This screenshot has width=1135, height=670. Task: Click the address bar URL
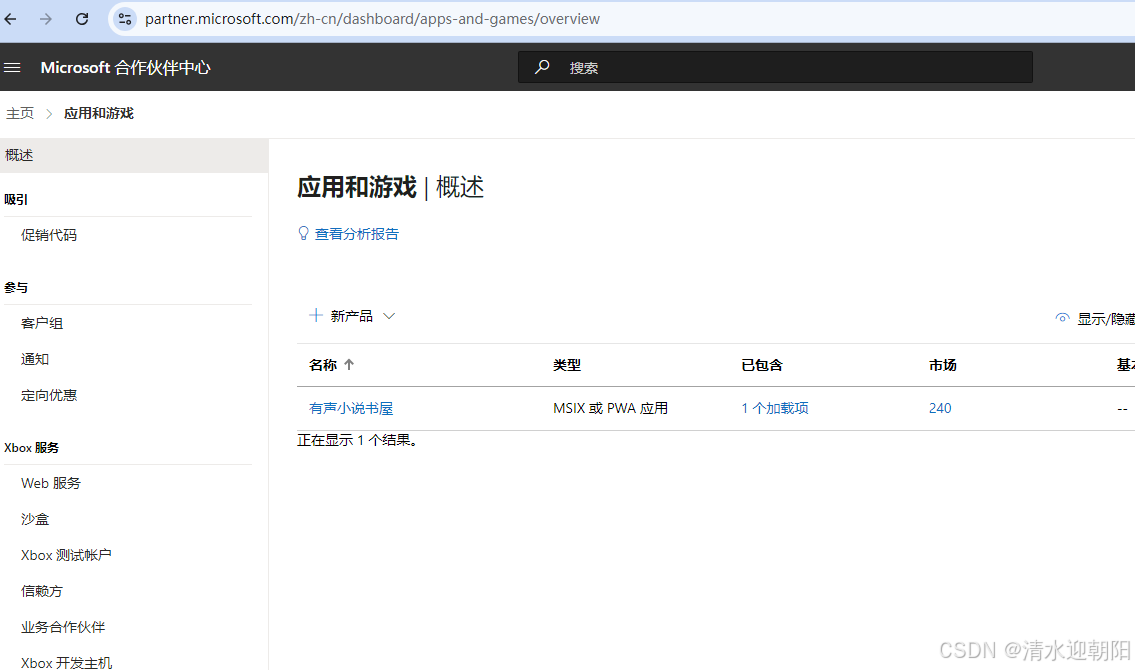point(372,19)
